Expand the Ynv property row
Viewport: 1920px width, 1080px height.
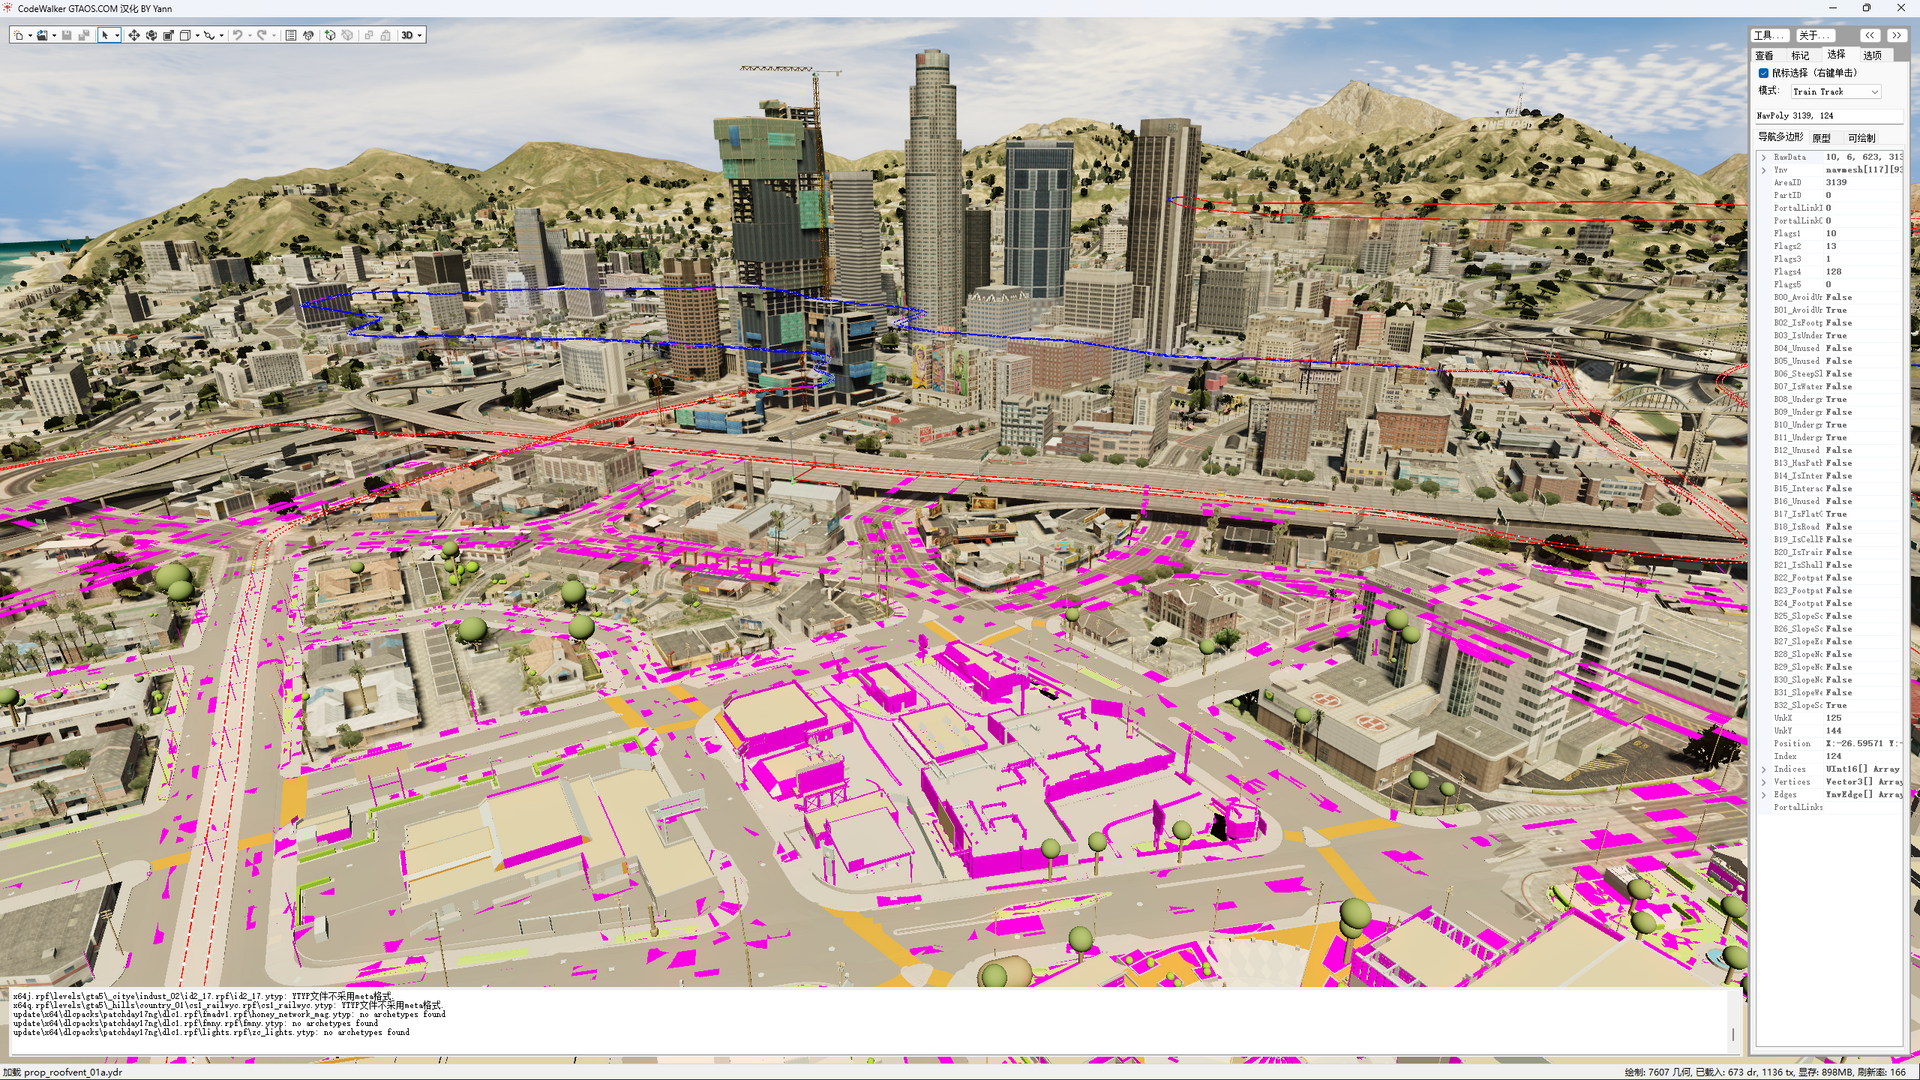(1763, 170)
